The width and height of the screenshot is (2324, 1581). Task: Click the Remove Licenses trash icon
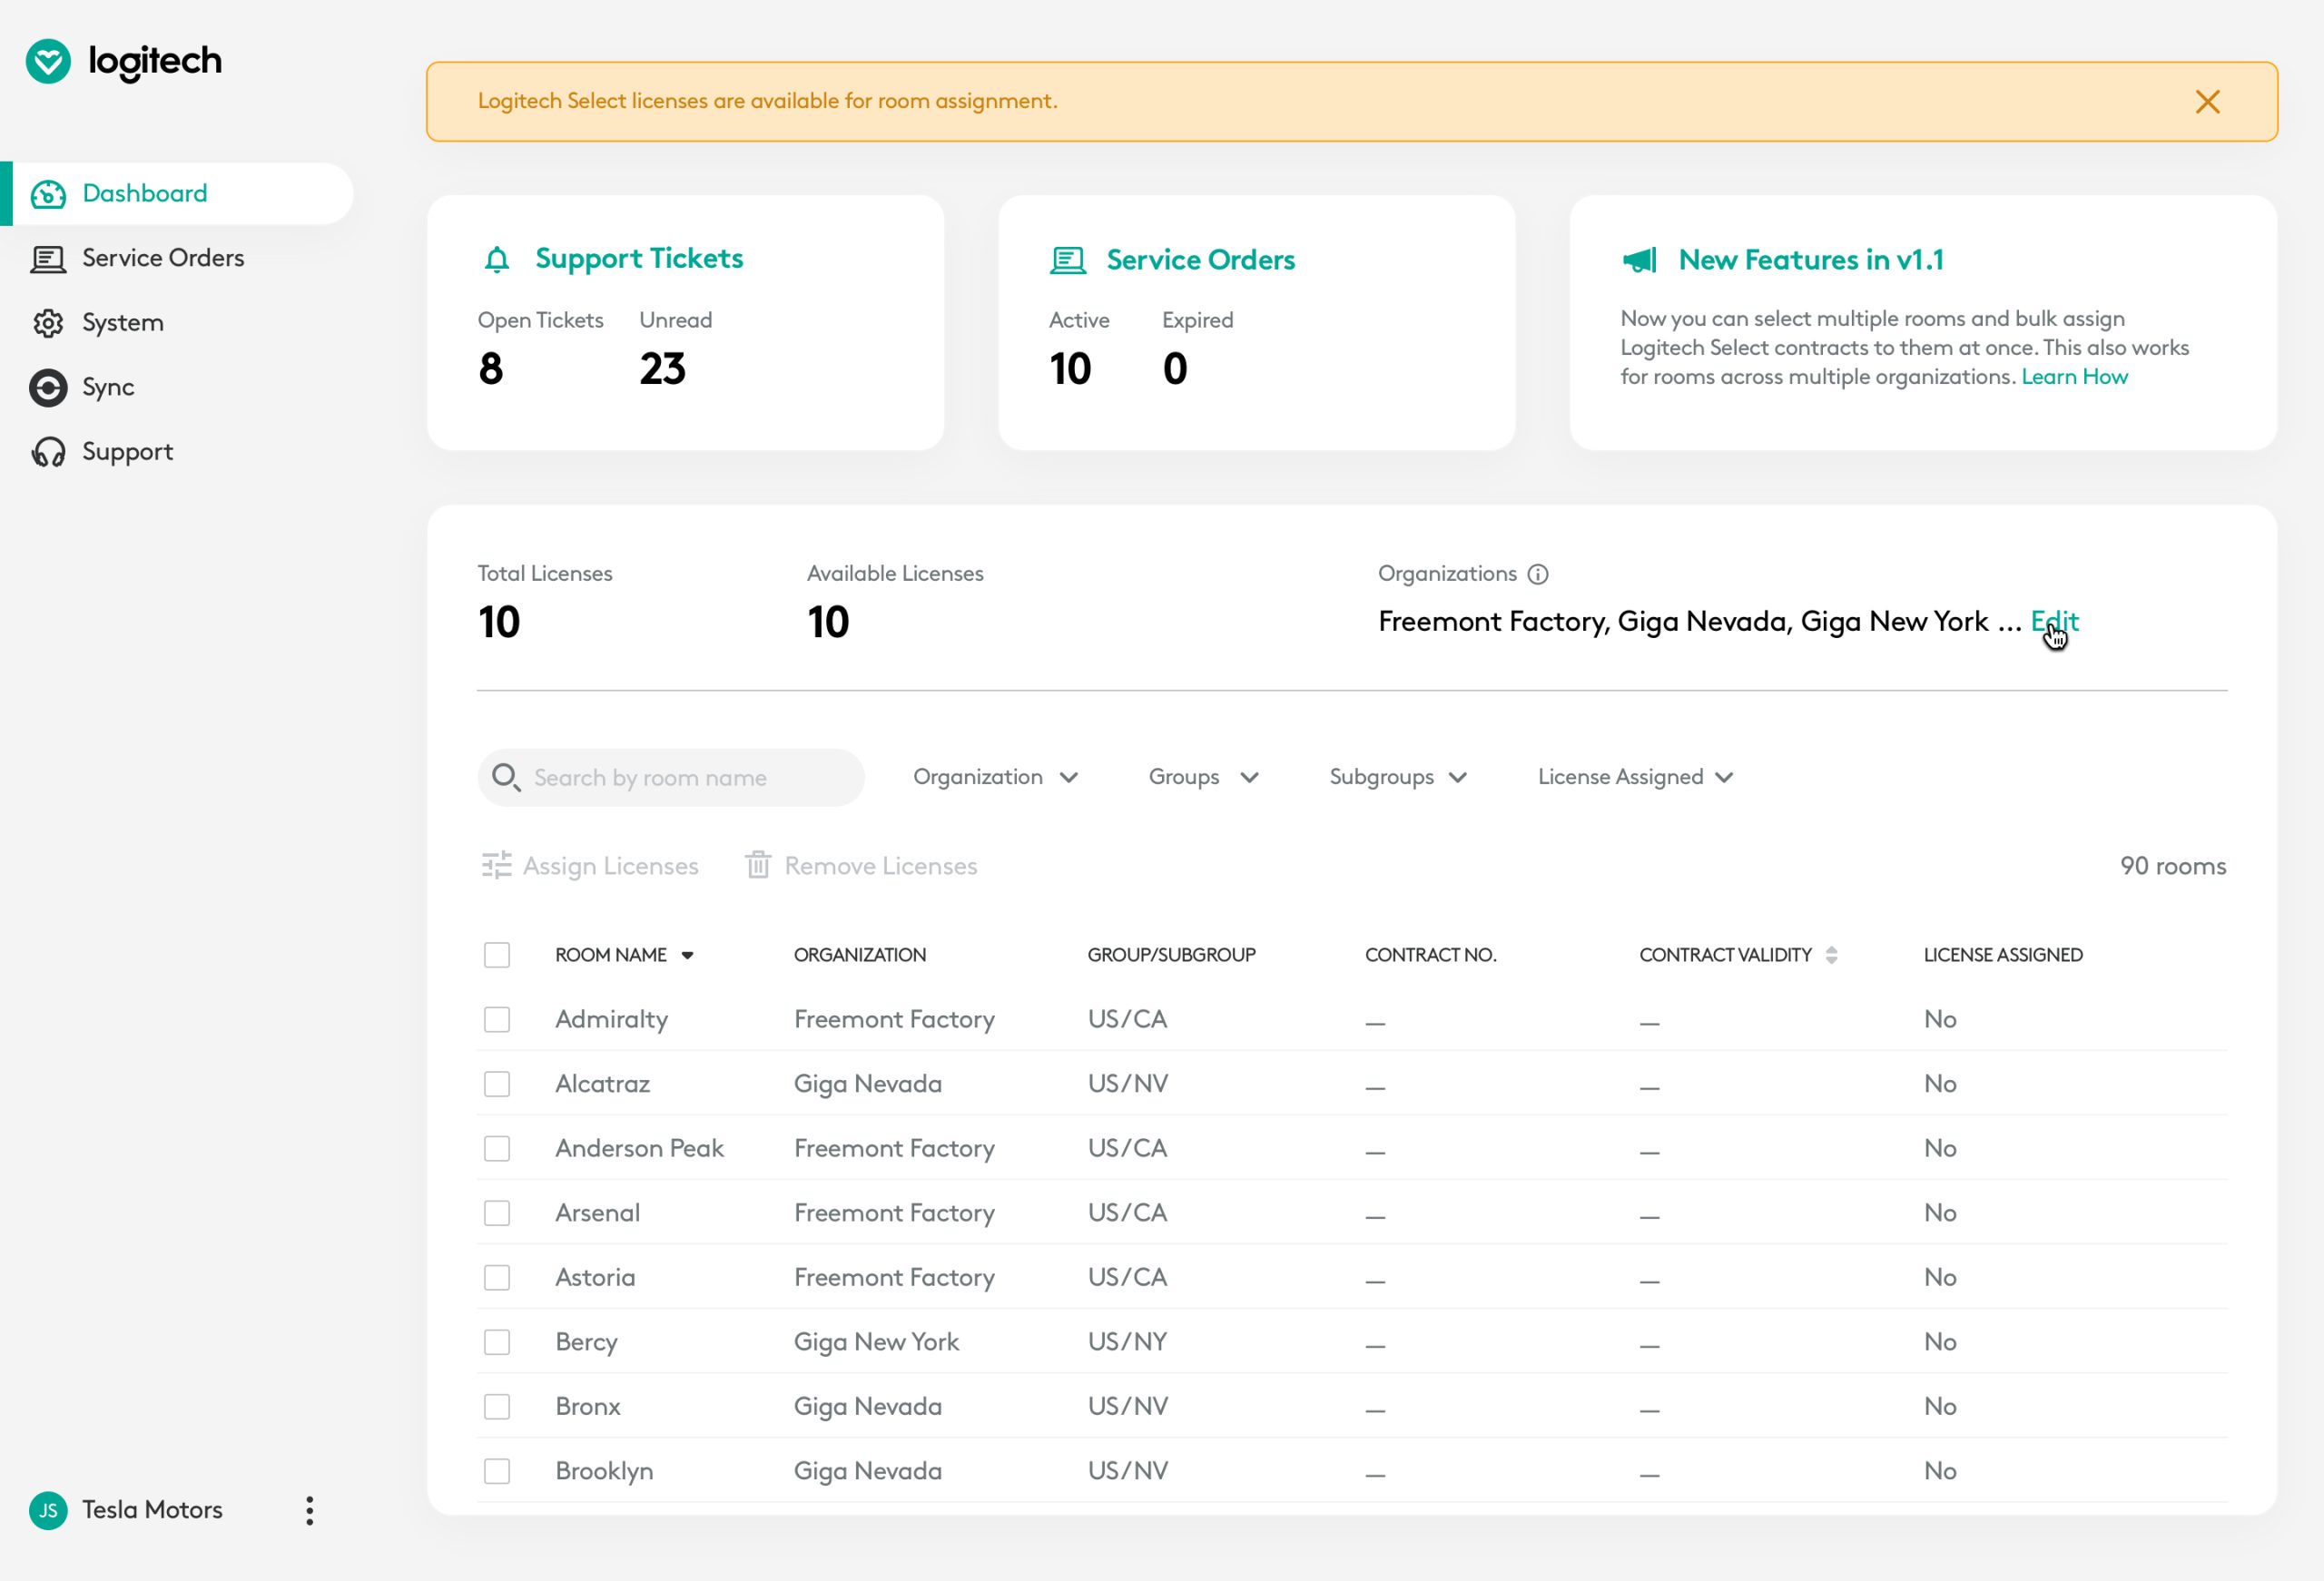tap(758, 865)
